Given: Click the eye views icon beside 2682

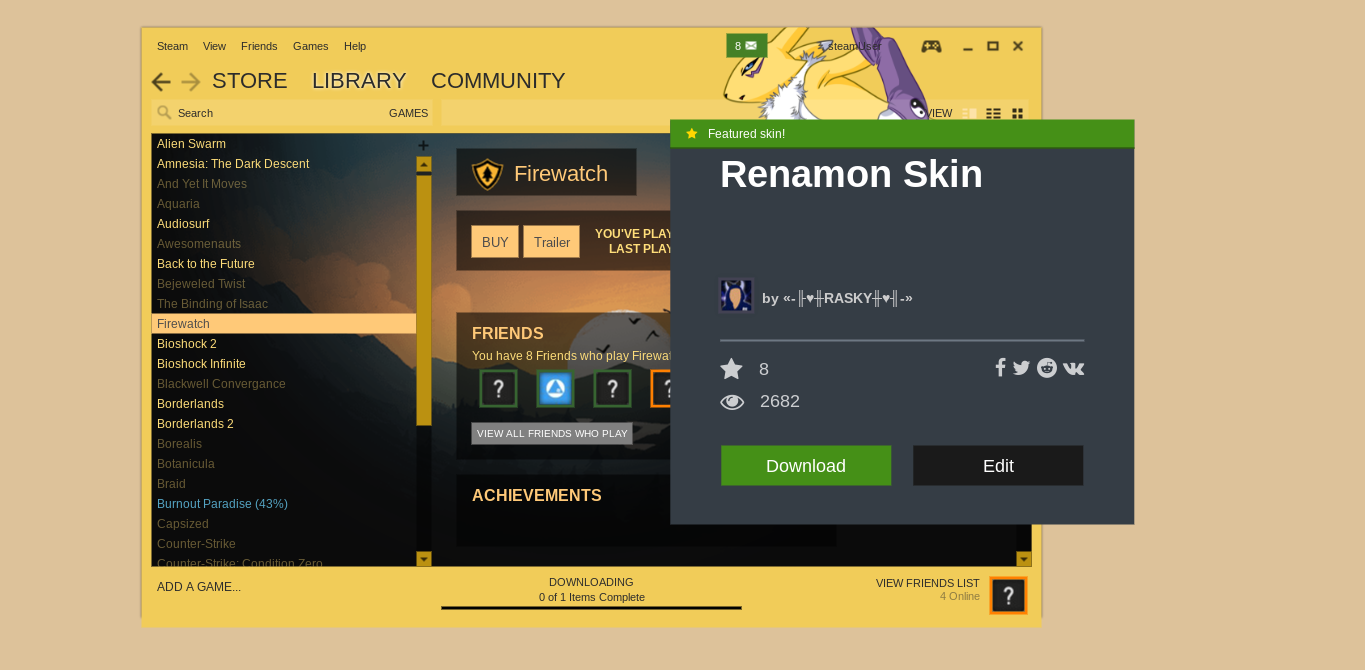Looking at the screenshot, I should point(732,402).
